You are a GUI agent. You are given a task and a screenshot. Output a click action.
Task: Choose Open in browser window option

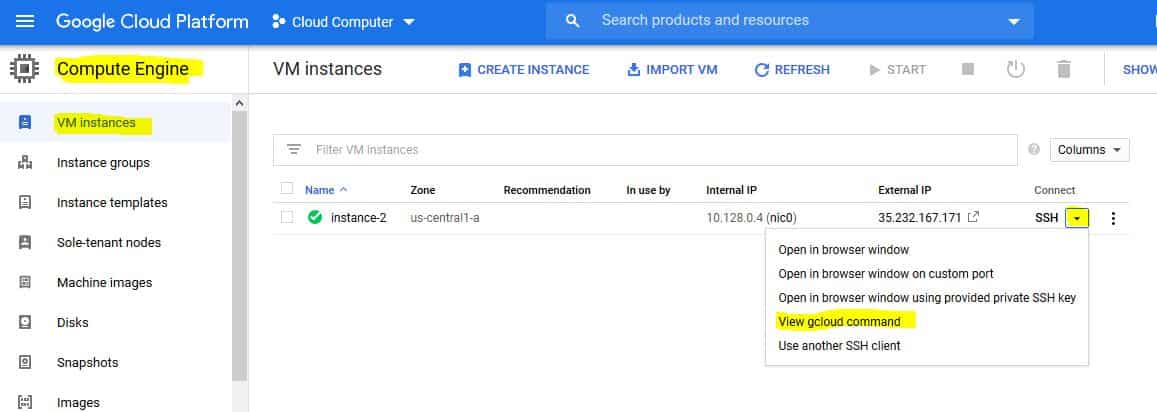pos(843,250)
